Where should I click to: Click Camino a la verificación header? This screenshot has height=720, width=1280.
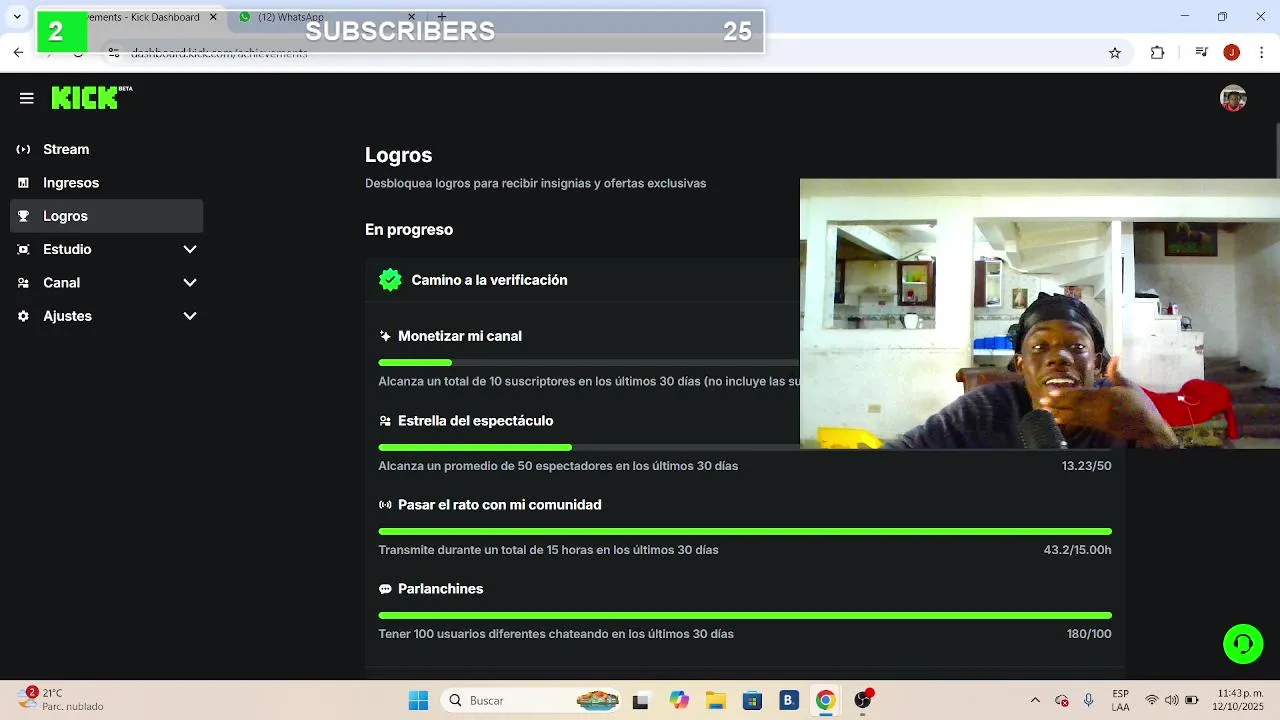pyautogui.click(x=489, y=280)
